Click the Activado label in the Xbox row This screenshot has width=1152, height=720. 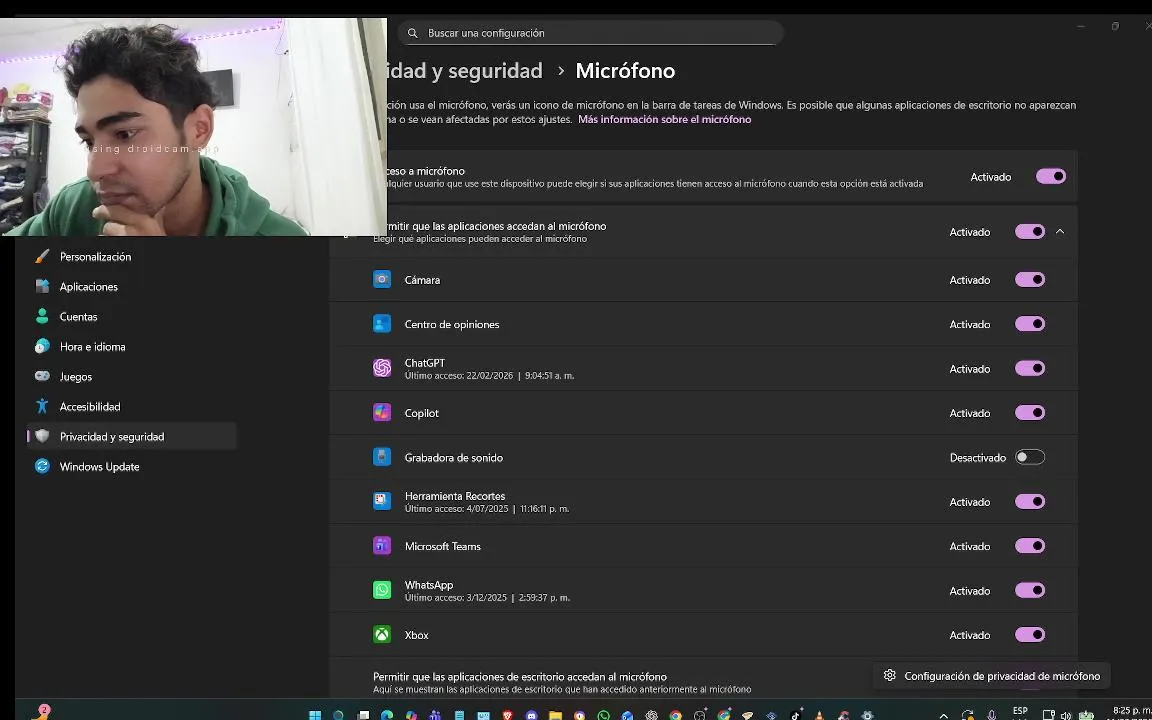point(970,635)
